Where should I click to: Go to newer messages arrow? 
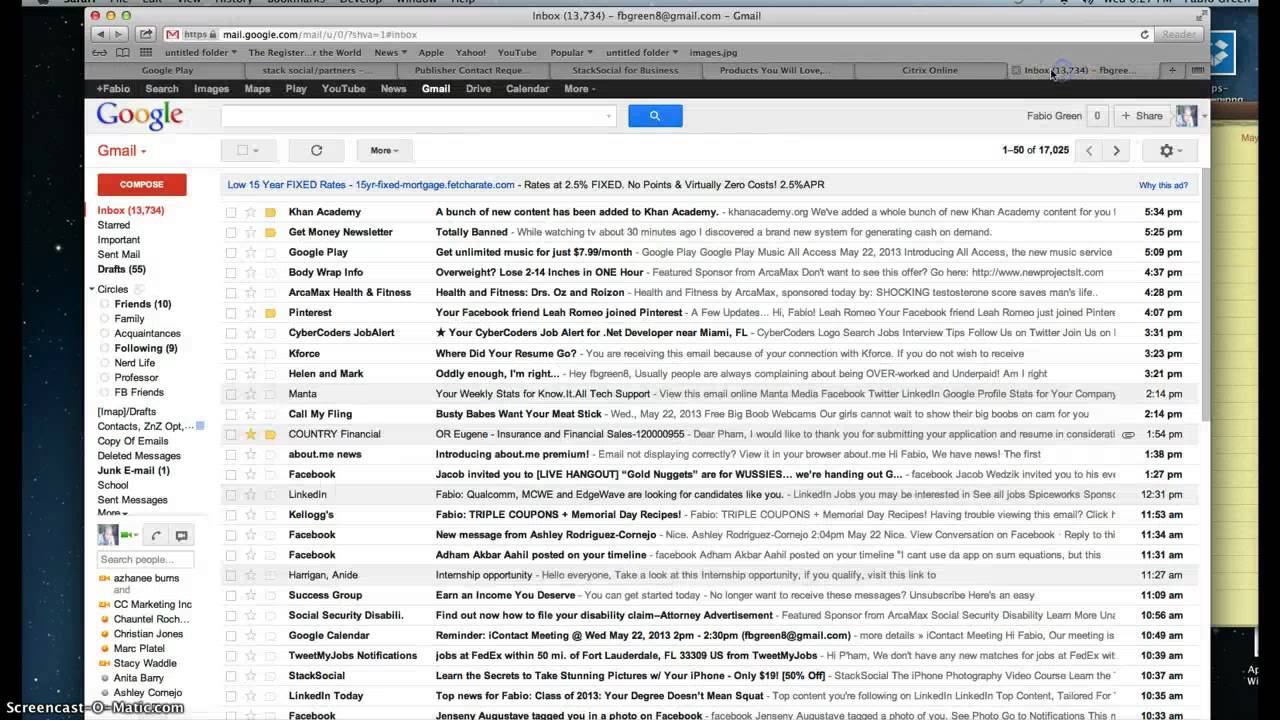(x=1089, y=150)
